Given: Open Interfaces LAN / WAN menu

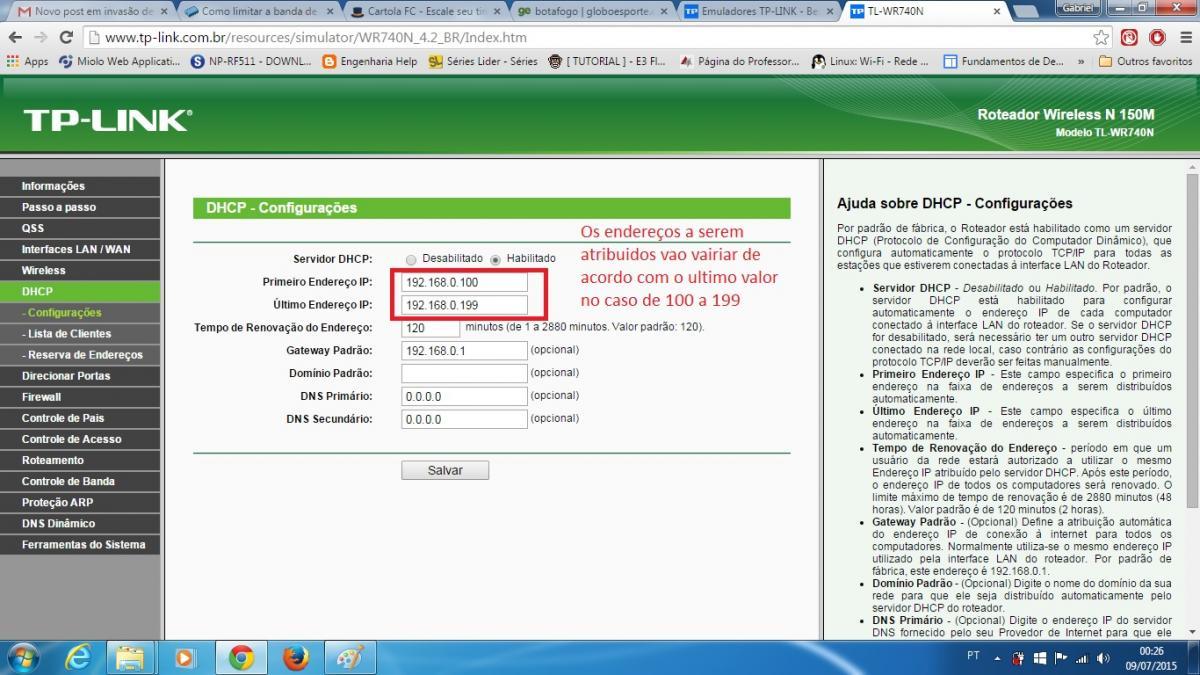Looking at the screenshot, I should (x=80, y=249).
